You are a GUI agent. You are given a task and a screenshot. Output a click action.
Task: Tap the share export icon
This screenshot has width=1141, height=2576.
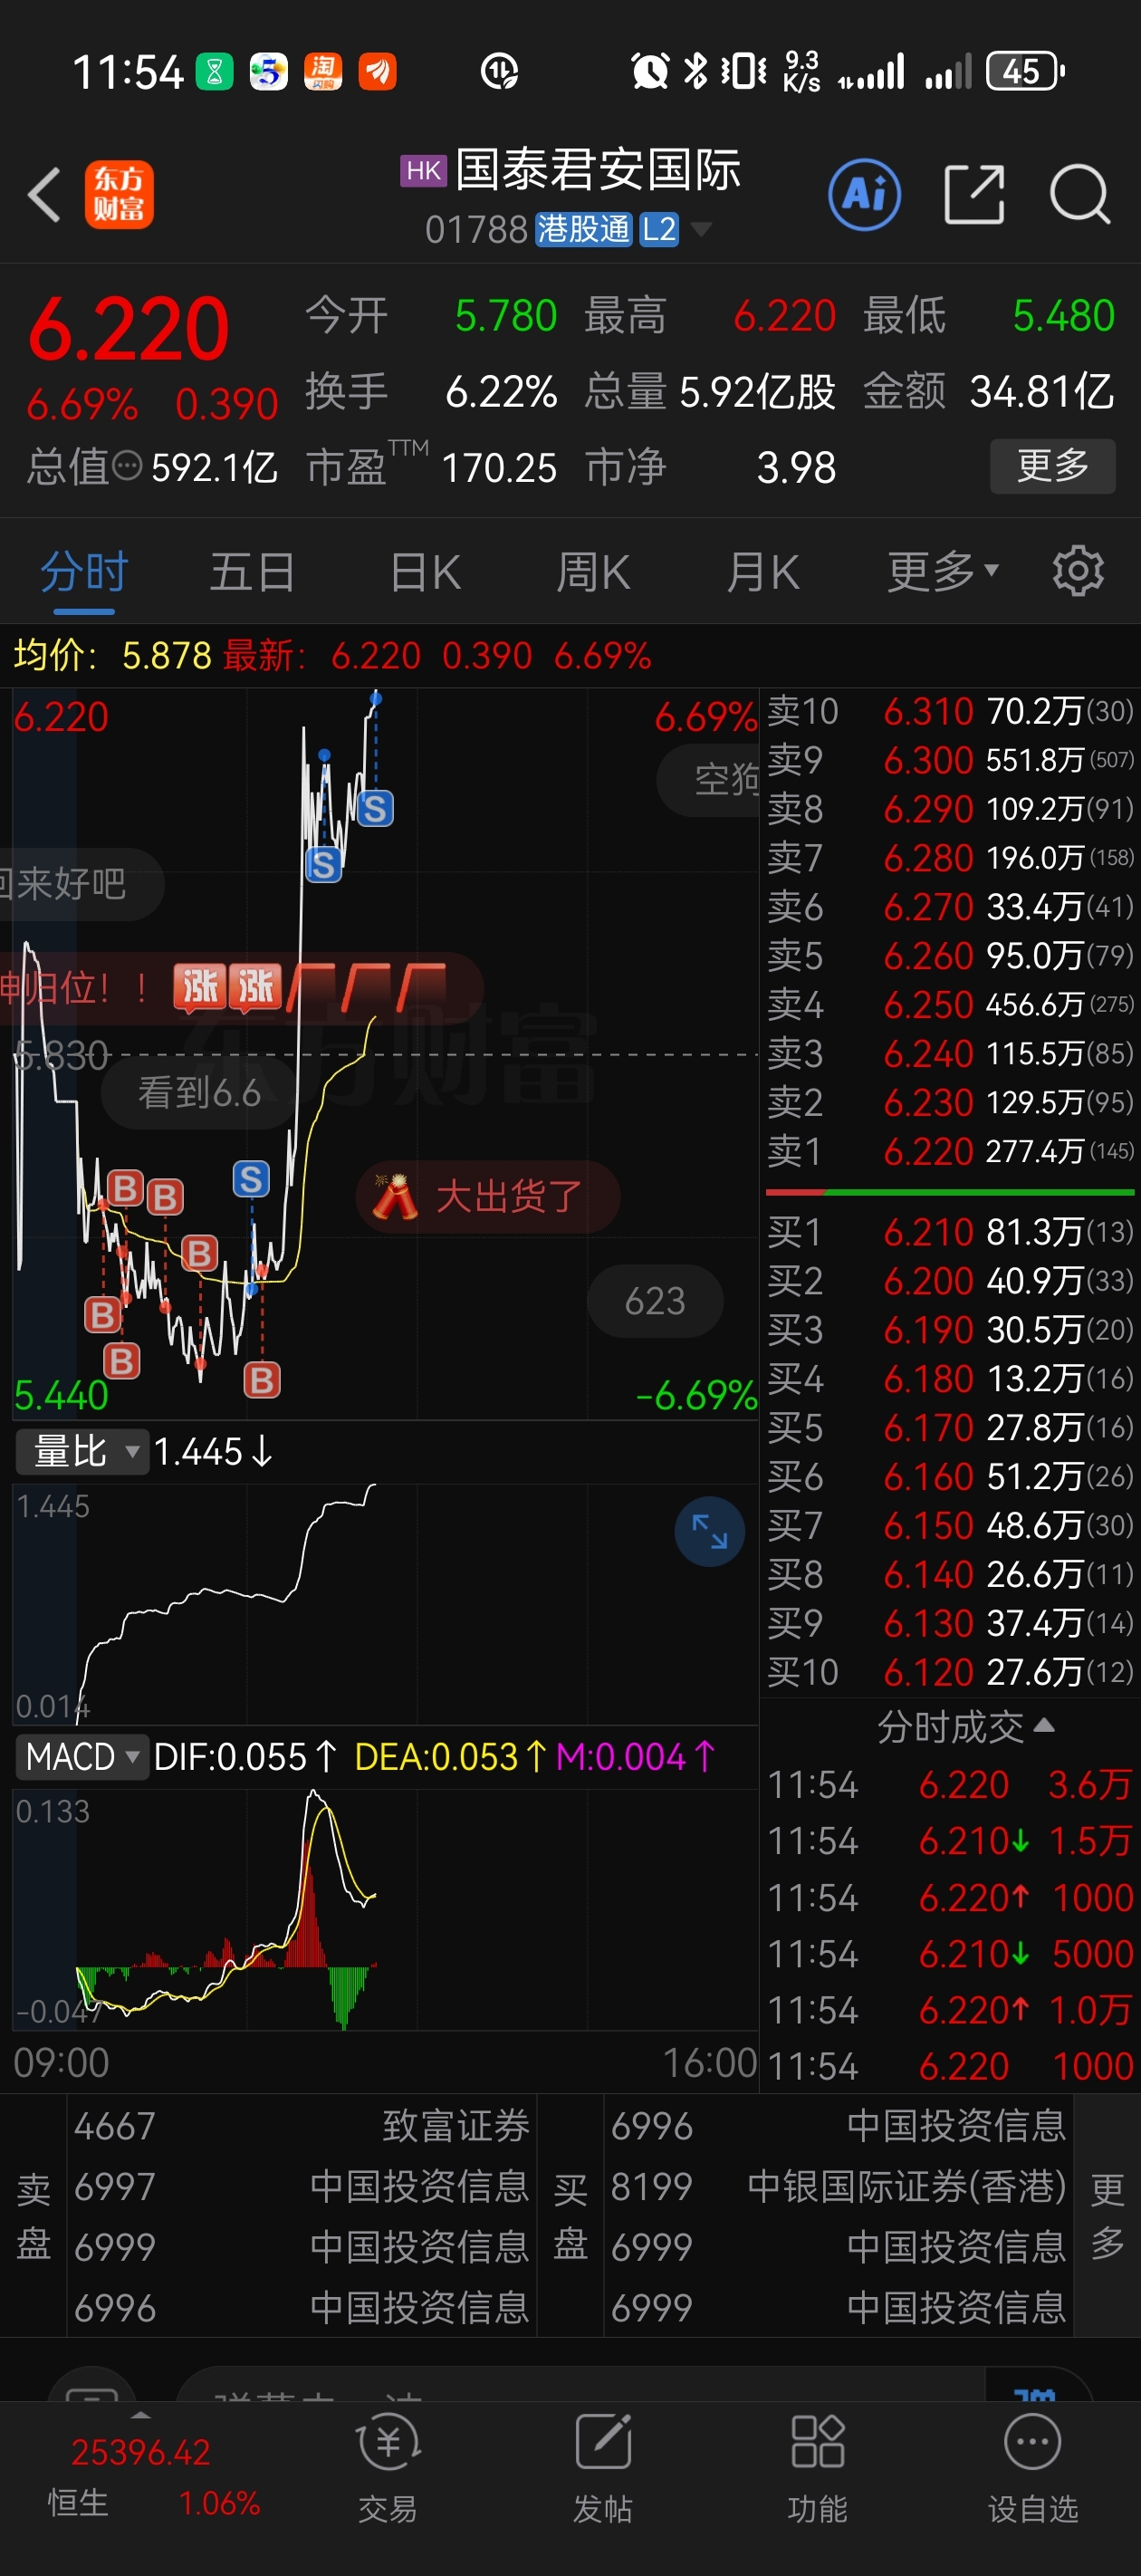[974, 194]
